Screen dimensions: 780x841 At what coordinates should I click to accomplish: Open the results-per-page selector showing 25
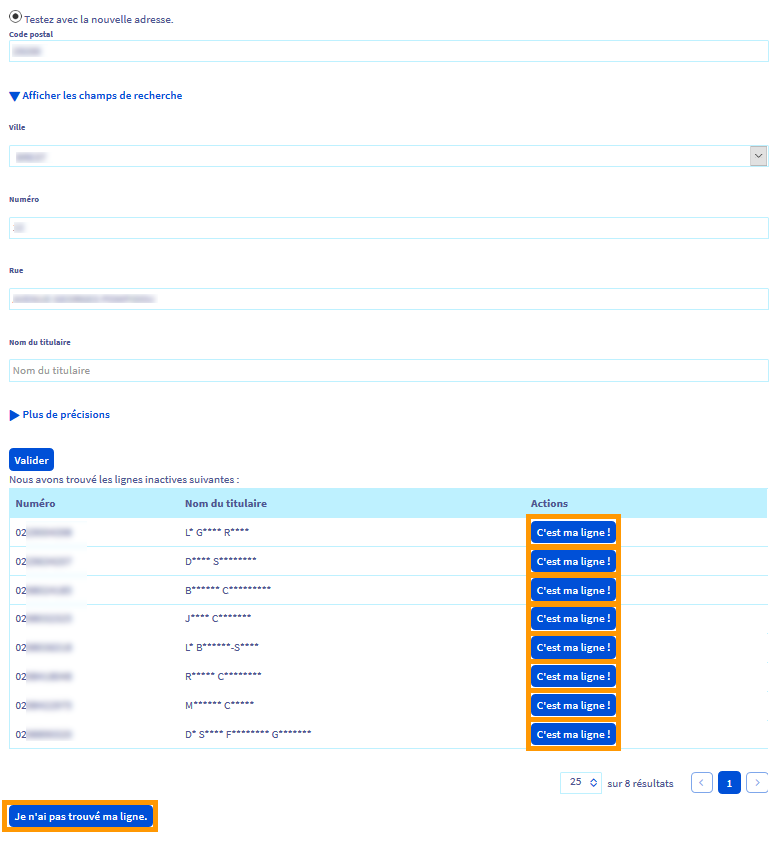pyautogui.click(x=581, y=783)
